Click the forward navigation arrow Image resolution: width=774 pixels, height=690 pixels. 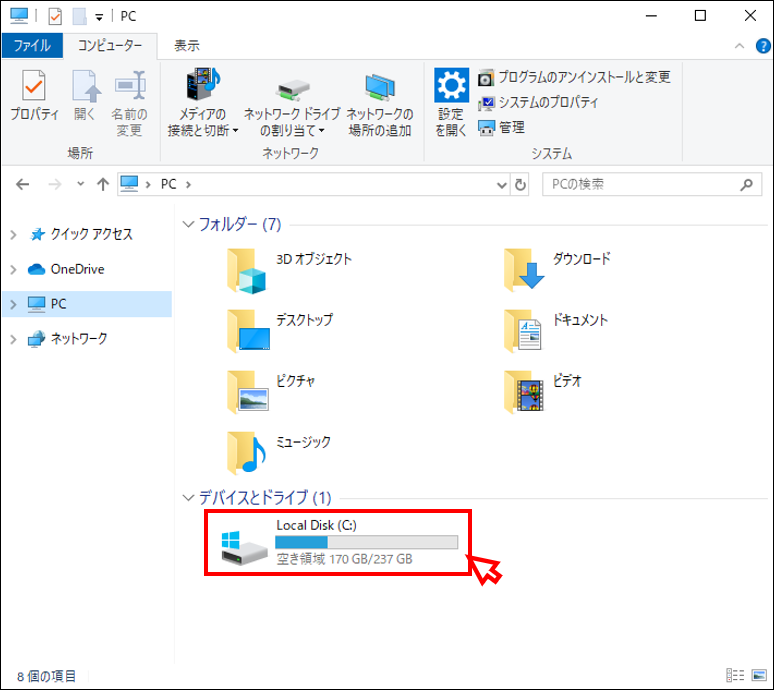[x=55, y=185]
